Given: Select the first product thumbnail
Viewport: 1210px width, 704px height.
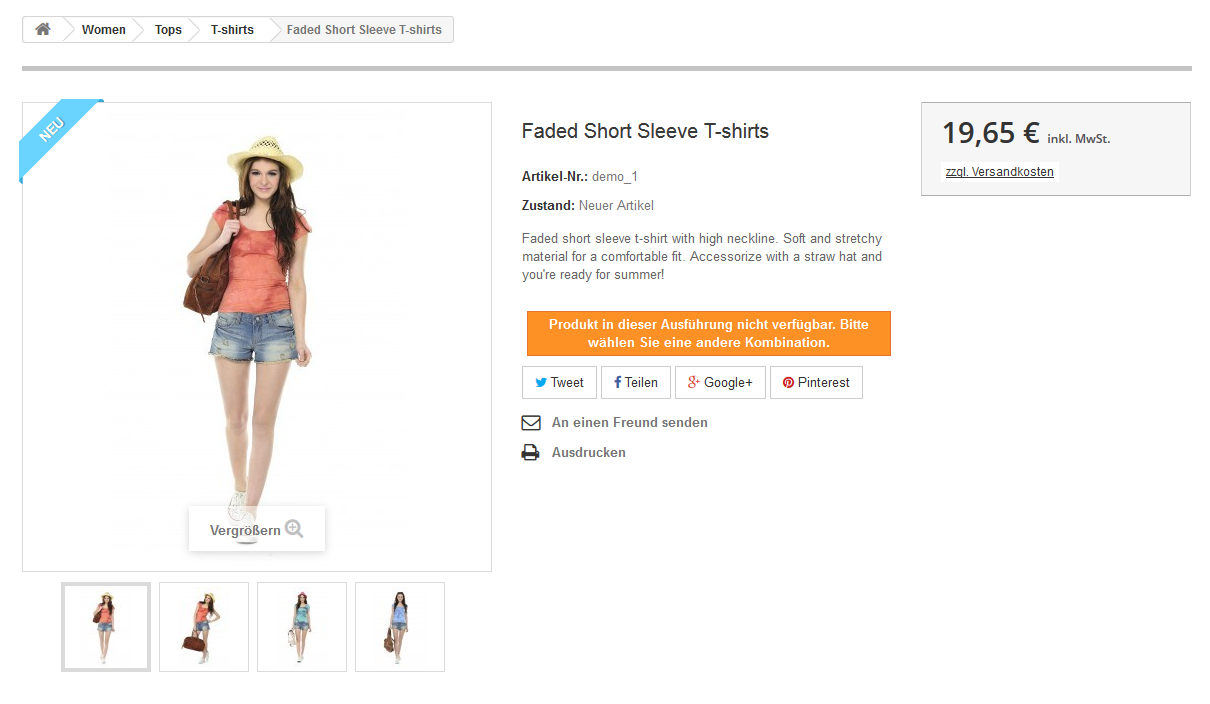Looking at the screenshot, I should click(x=106, y=627).
